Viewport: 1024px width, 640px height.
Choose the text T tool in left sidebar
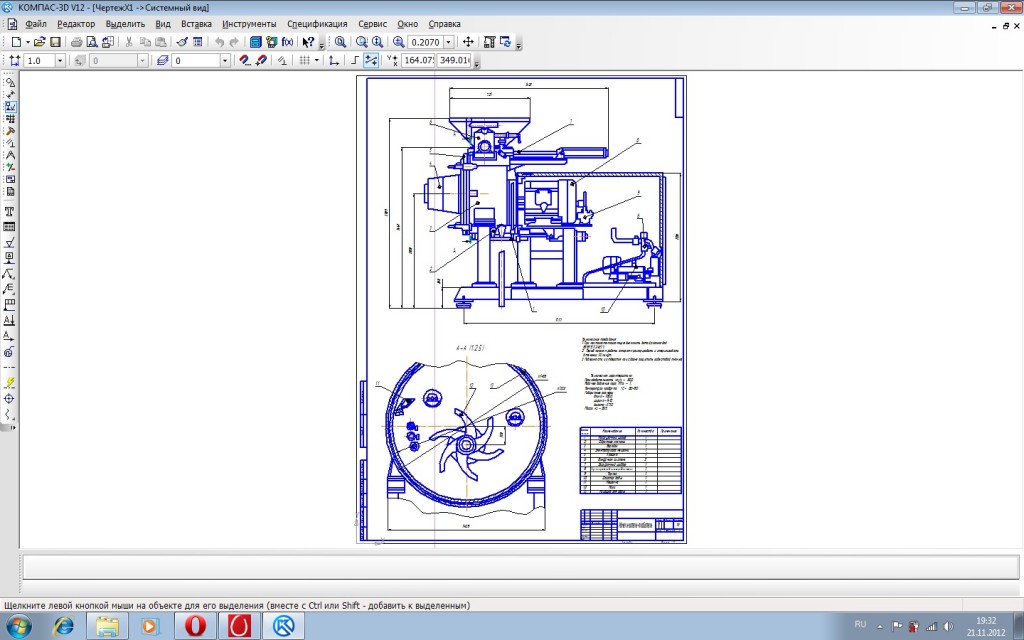pos(10,212)
